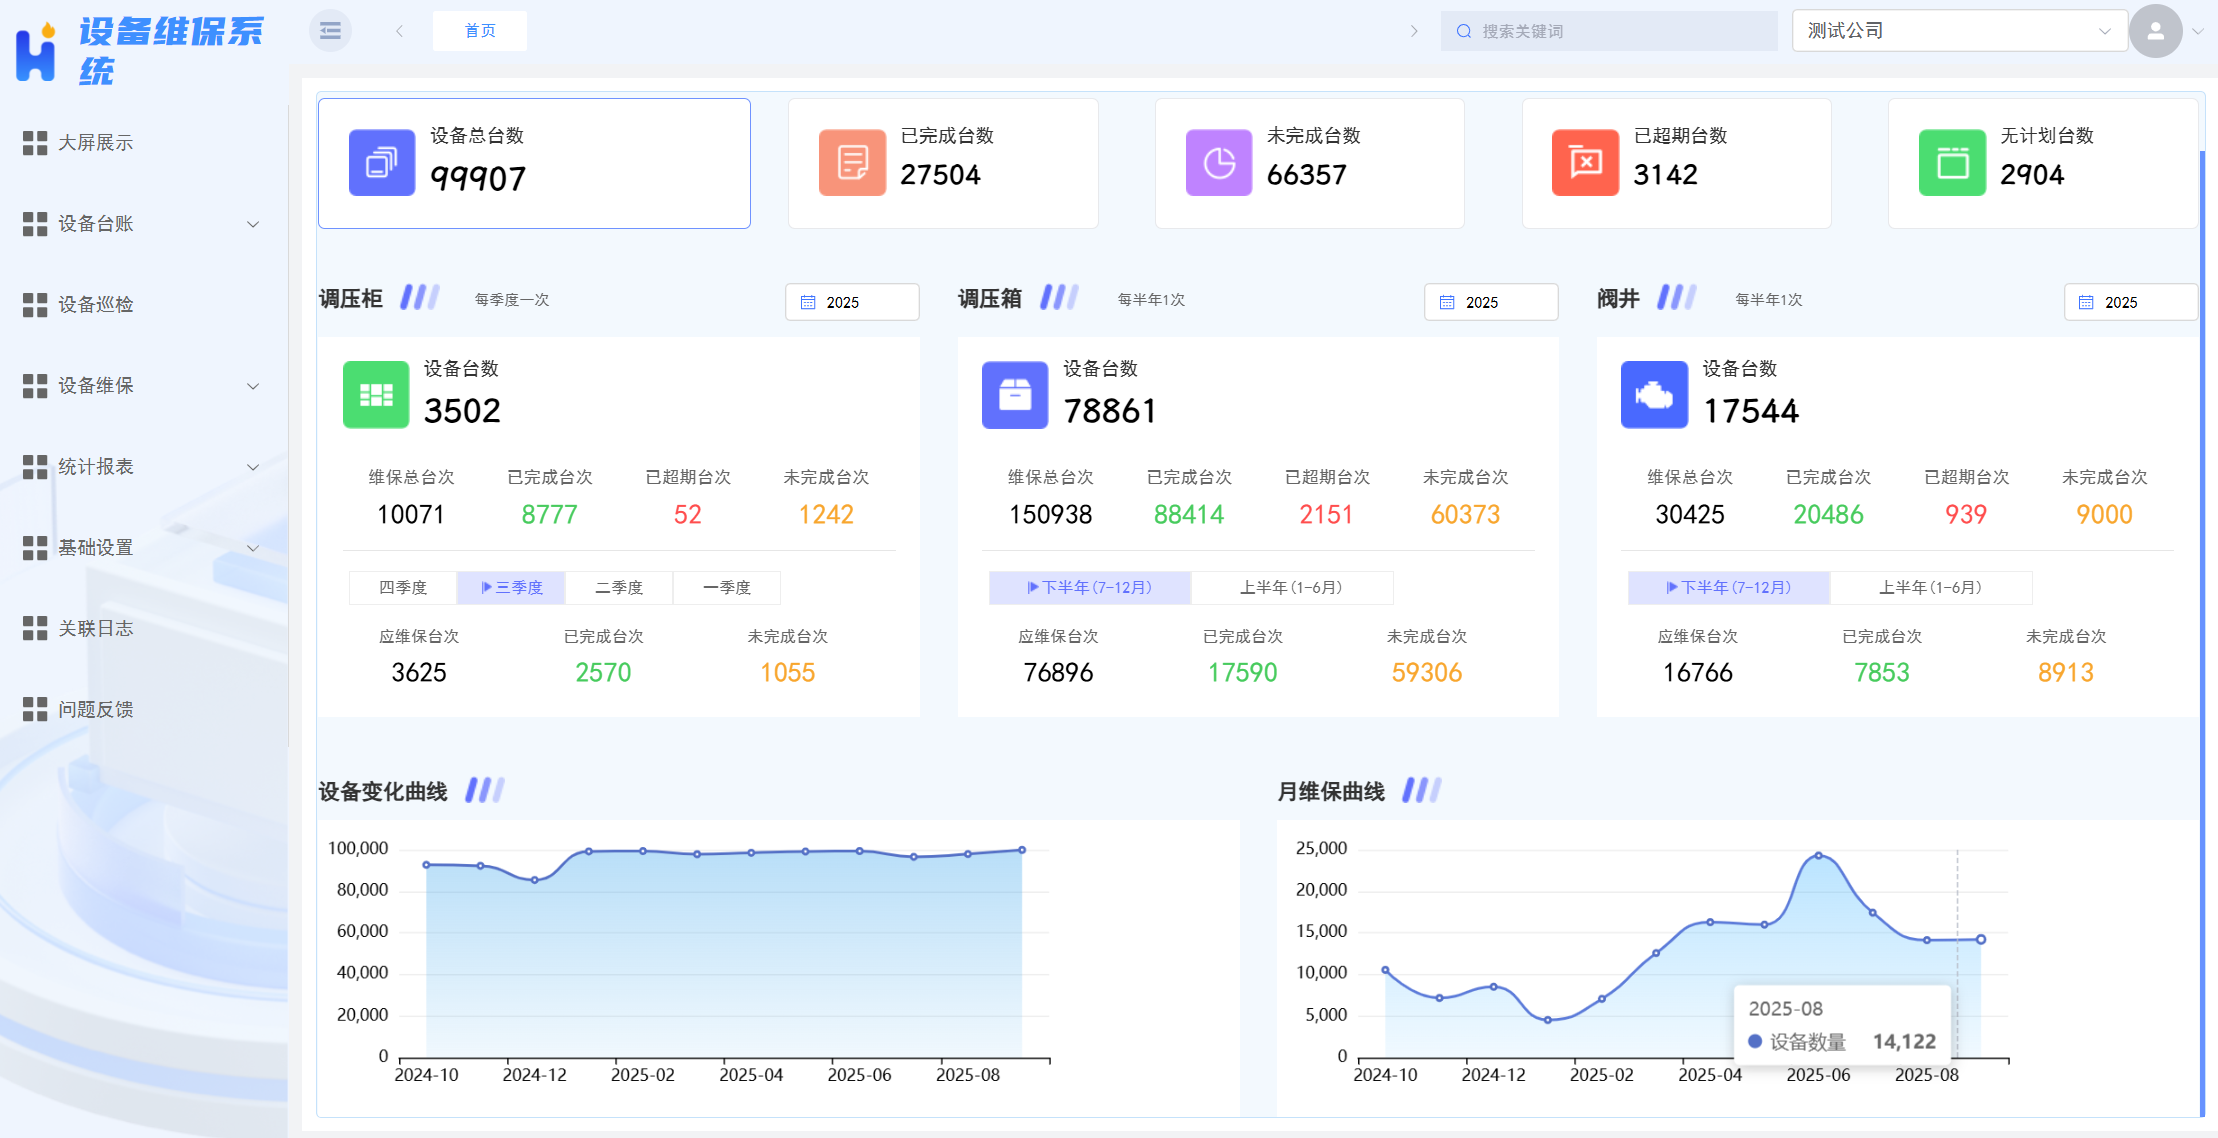2218x1138 pixels.
Task: Open the 2025 year picker for 阀井
Action: point(2131,301)
